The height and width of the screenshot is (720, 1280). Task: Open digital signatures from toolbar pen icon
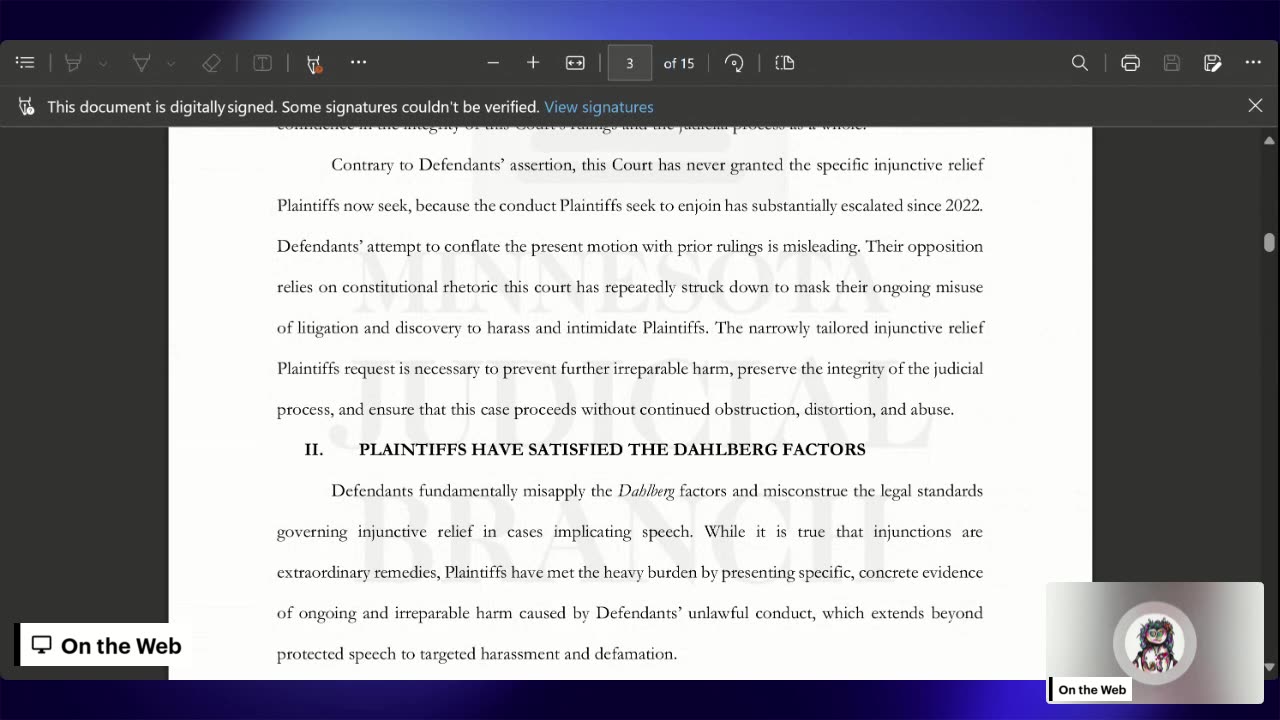pos(314,63)
